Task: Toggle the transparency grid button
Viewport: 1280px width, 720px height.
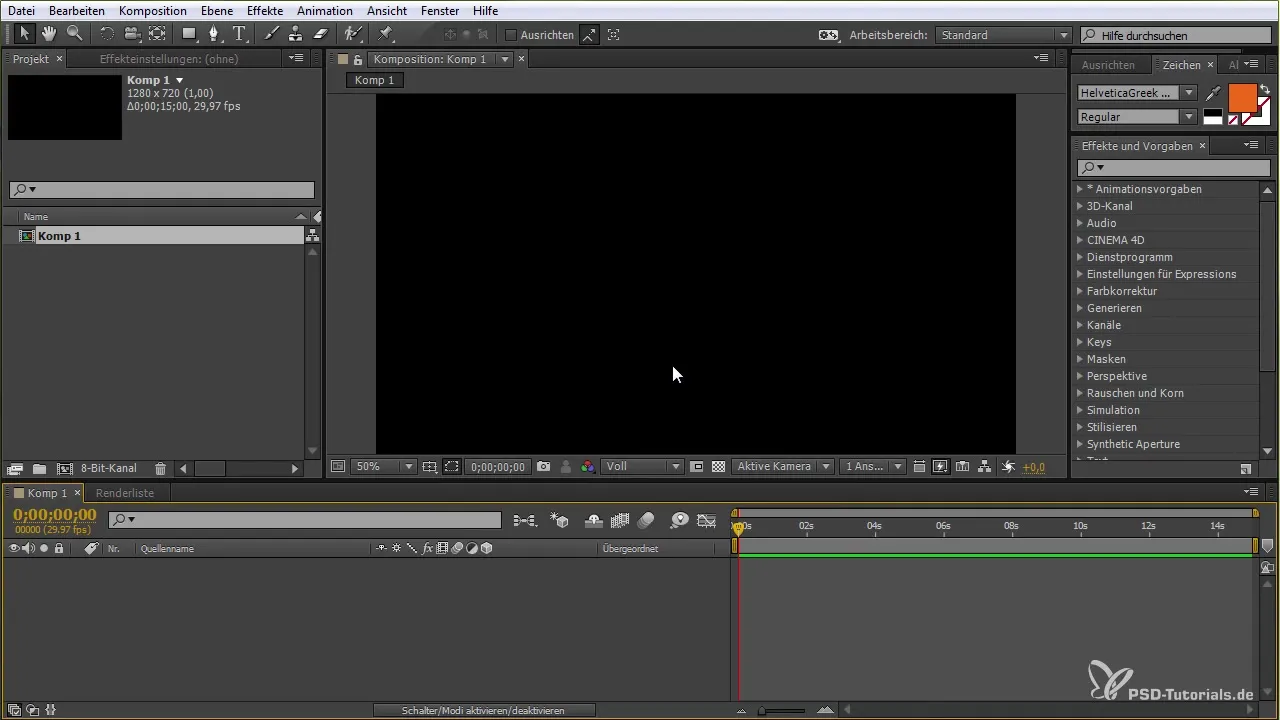Action: point(718,467)
